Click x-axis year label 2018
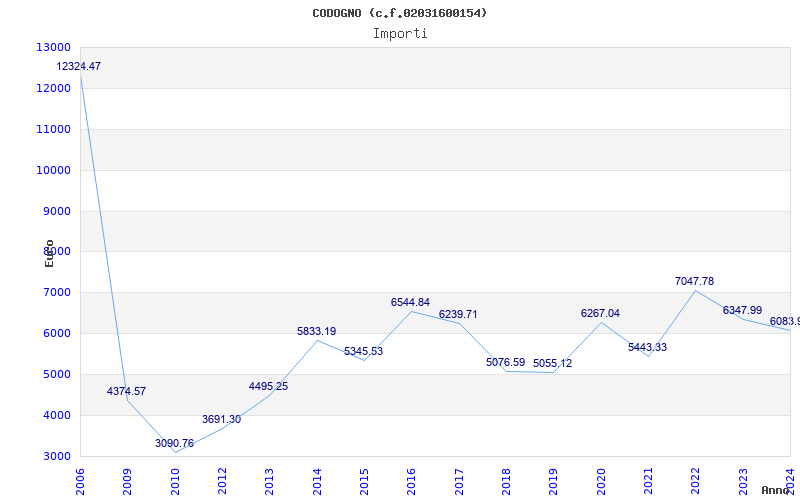The width and height of the screenshot is (800, 500). 506,482
